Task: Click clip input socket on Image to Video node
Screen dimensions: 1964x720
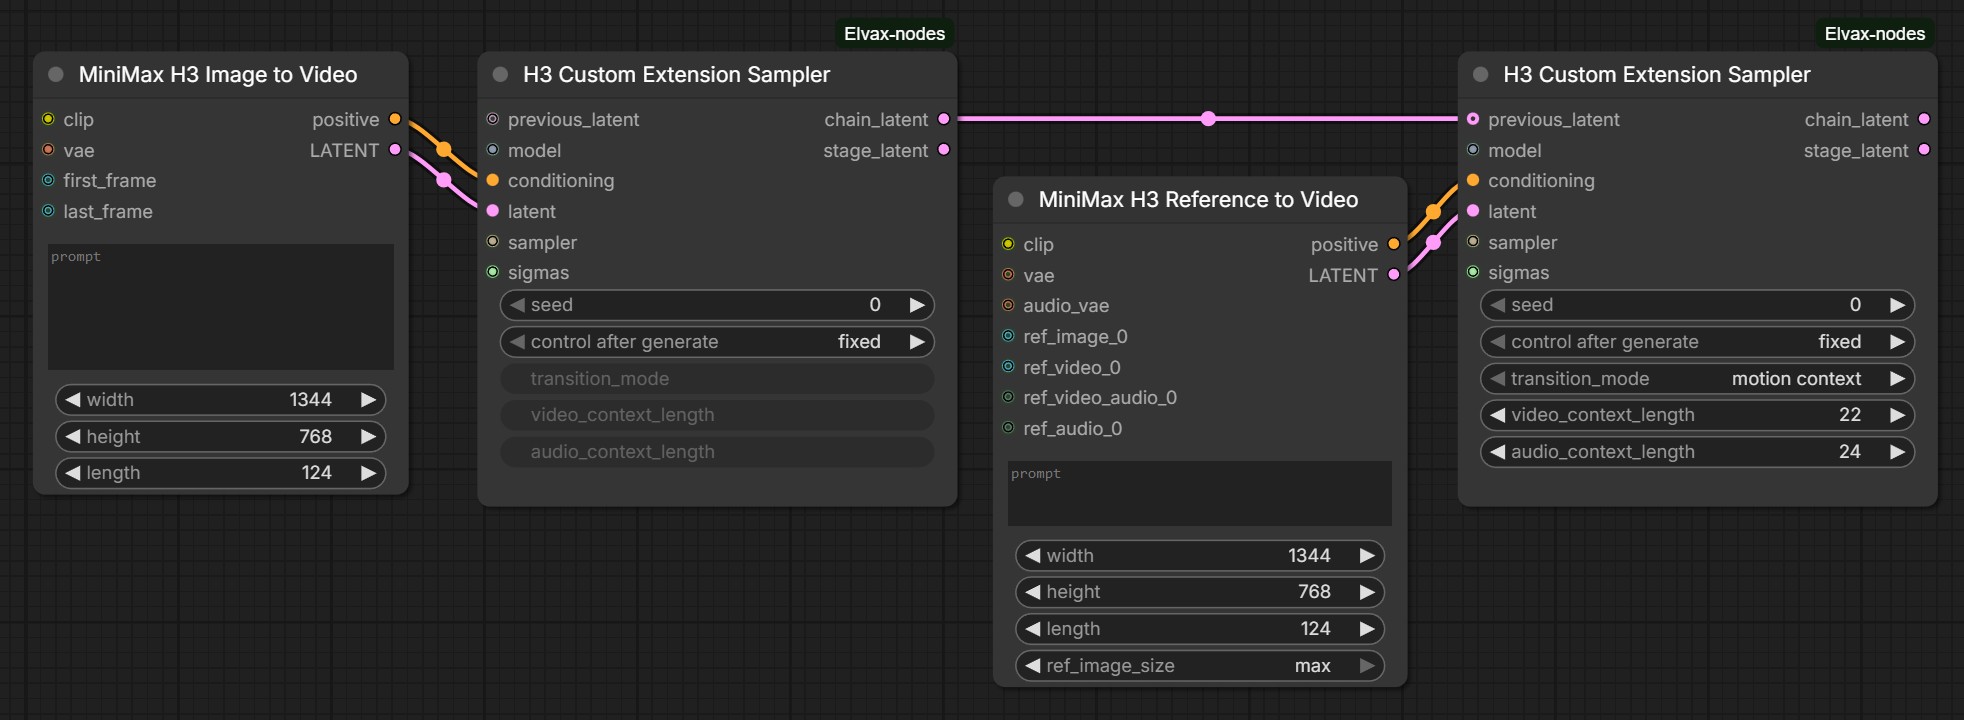Action: point(48,119)
